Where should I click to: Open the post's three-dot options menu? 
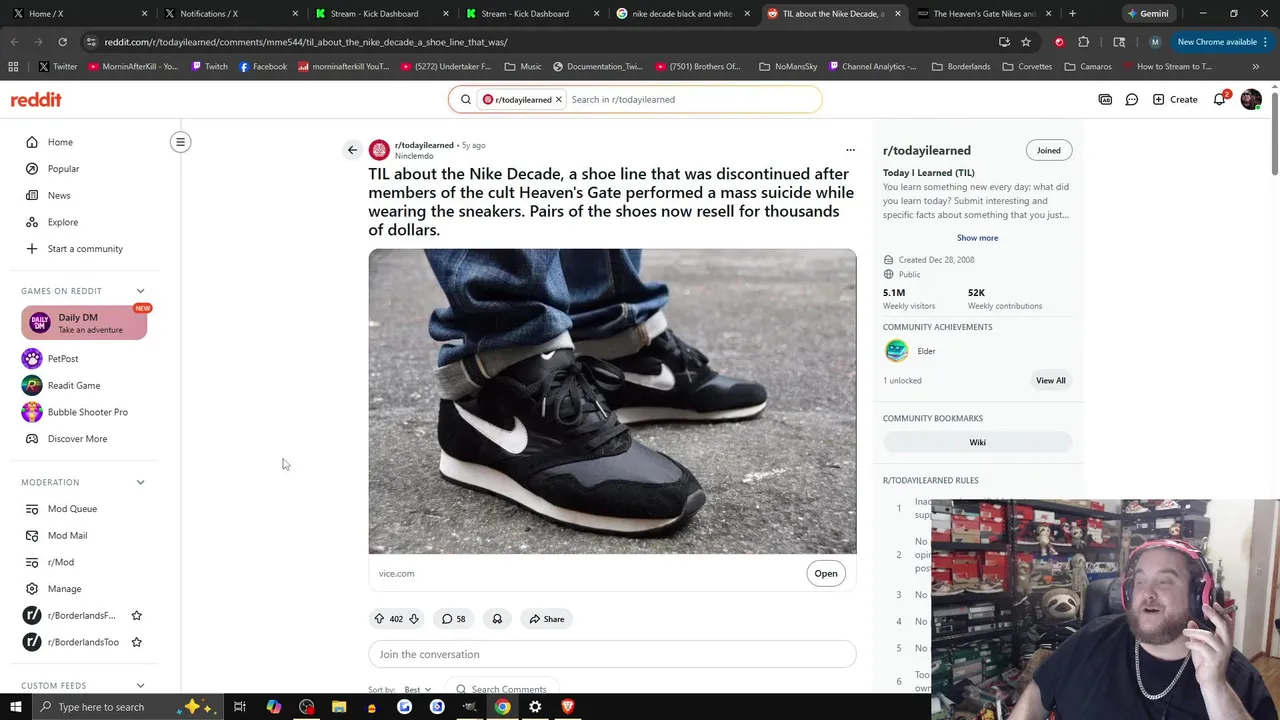pyautogui.click(x=850, y=150)
